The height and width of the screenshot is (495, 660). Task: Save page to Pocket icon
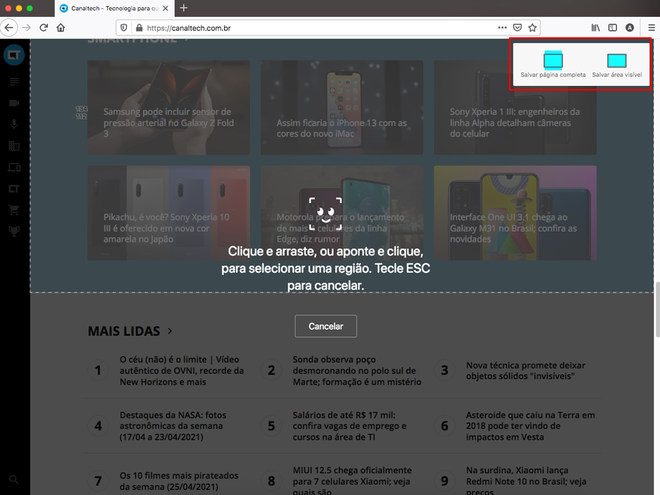coord(517,28)
